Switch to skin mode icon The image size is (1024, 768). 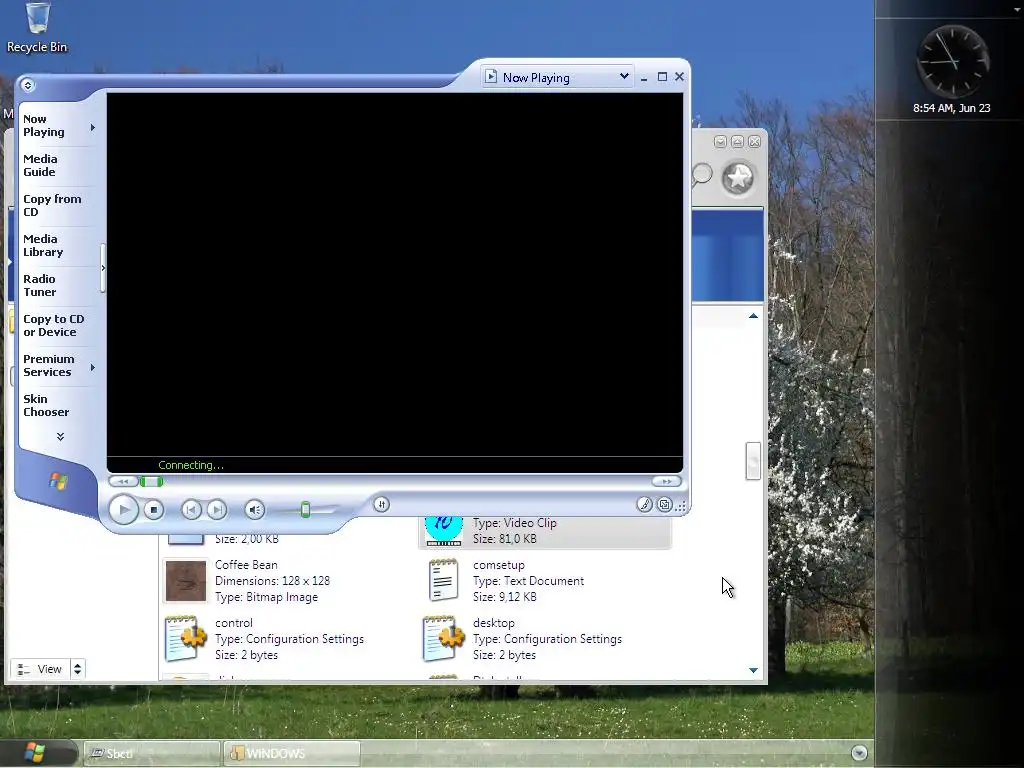click(665, 504)
